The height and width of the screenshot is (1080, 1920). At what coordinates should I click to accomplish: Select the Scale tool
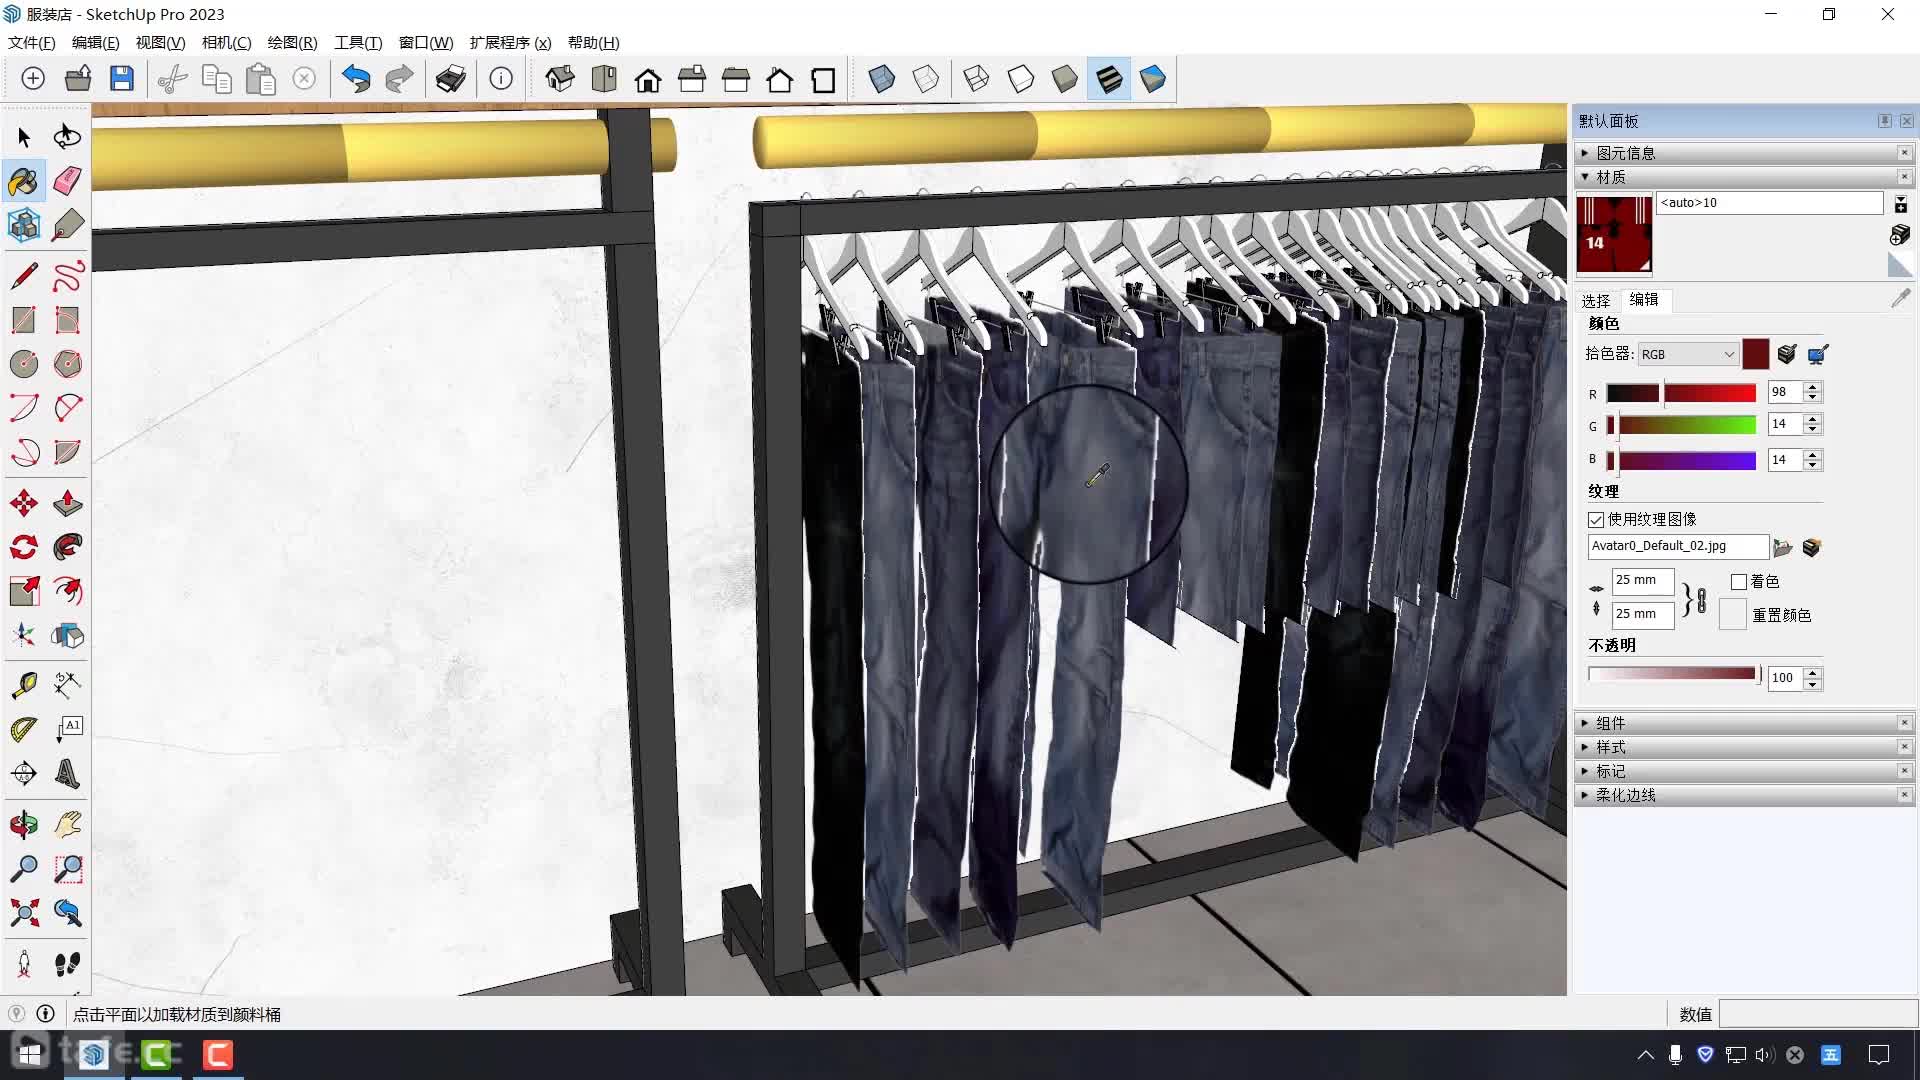24,591
